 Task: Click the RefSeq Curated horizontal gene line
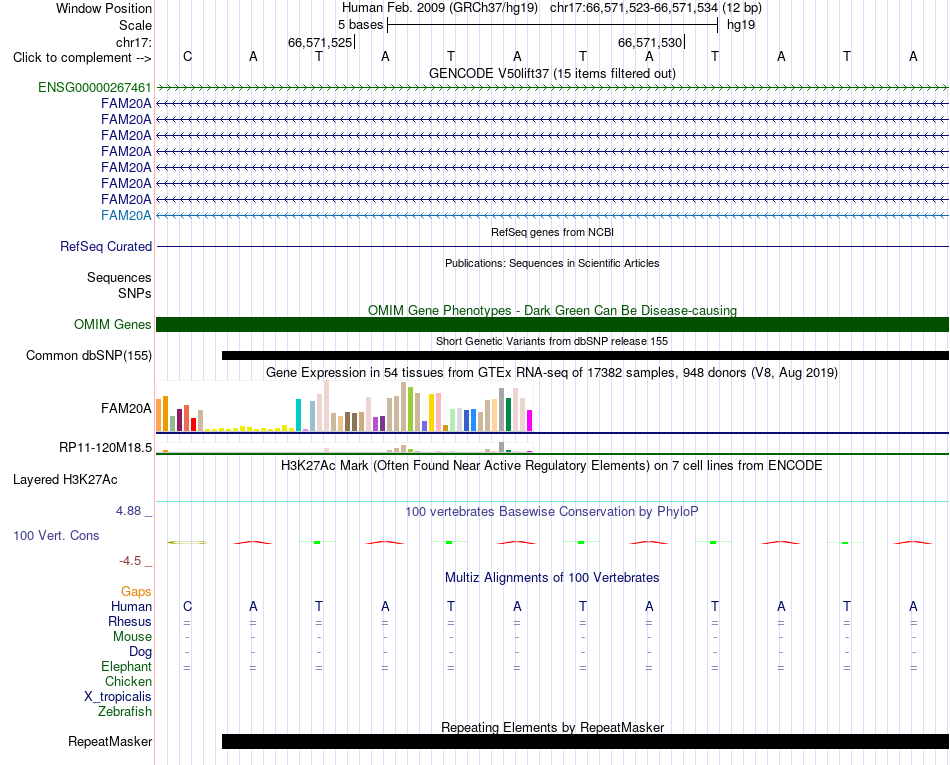[552, 247]
